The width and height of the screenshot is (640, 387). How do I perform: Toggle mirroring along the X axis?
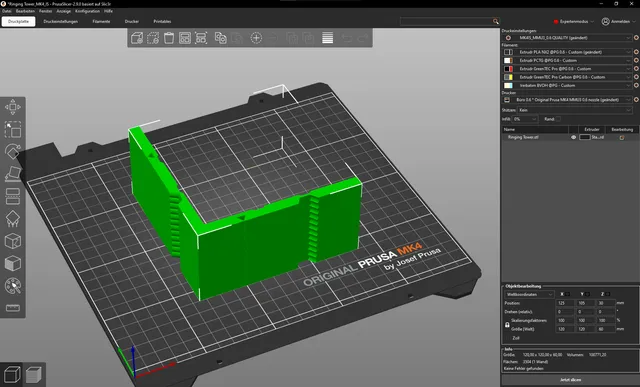567,294
